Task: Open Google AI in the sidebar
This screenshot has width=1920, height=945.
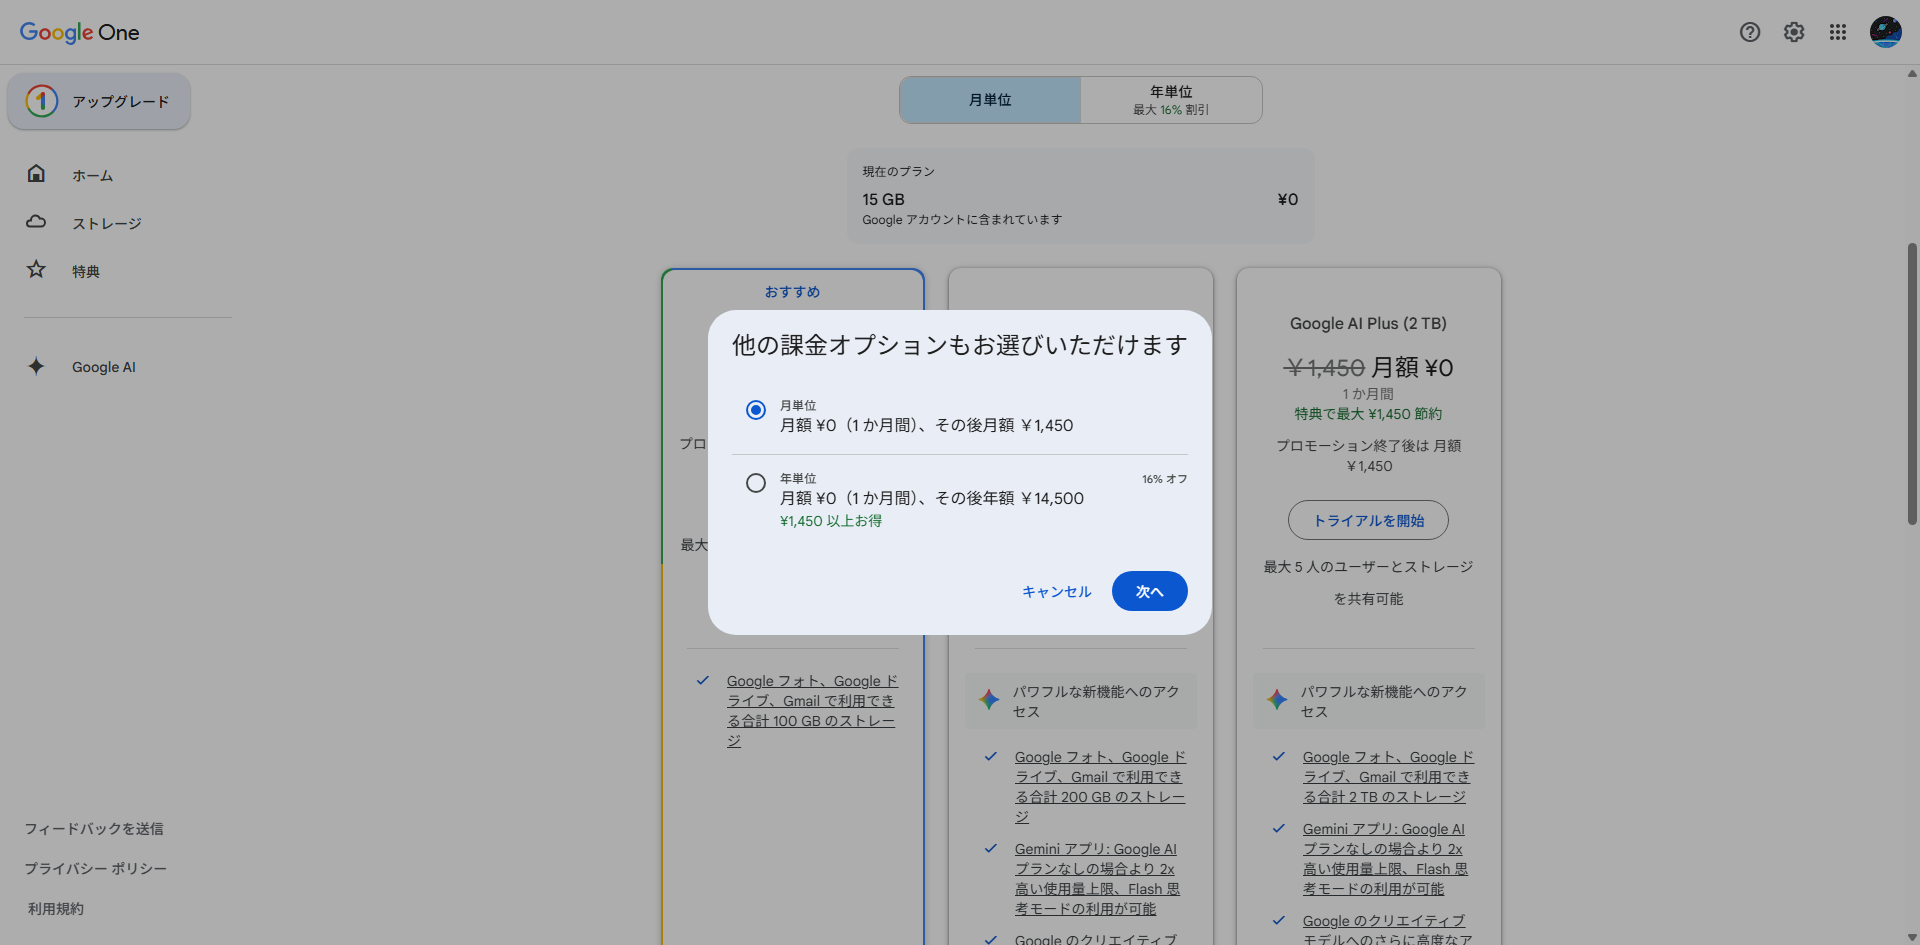Action: click(104, 367)
